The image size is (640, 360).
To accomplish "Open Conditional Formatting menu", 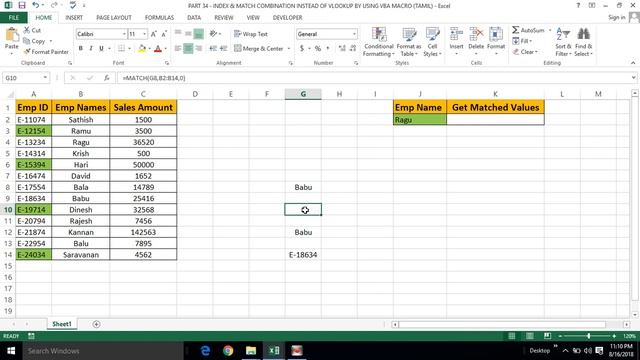I will 379,42.
